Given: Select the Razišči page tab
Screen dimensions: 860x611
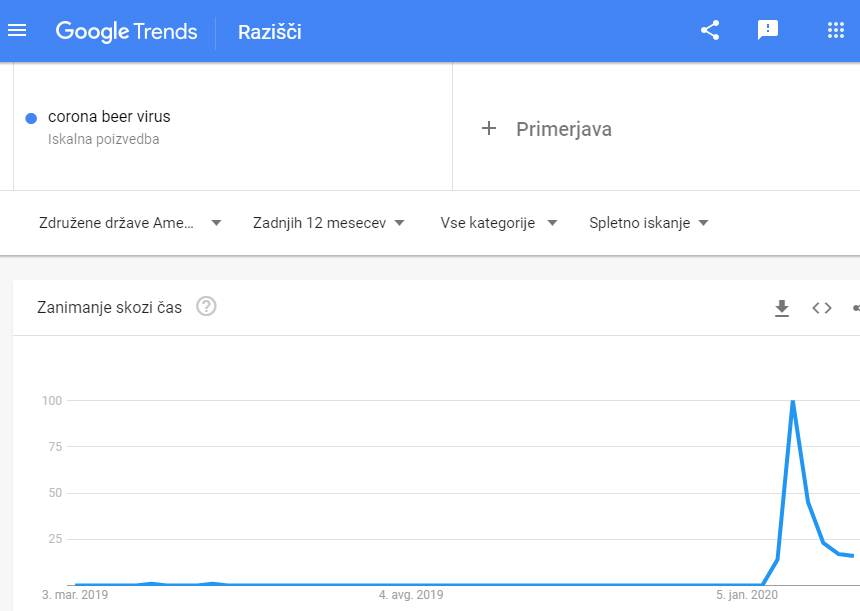Looking at the screenshot, I should pyautogui.click(x=269, y=32).
